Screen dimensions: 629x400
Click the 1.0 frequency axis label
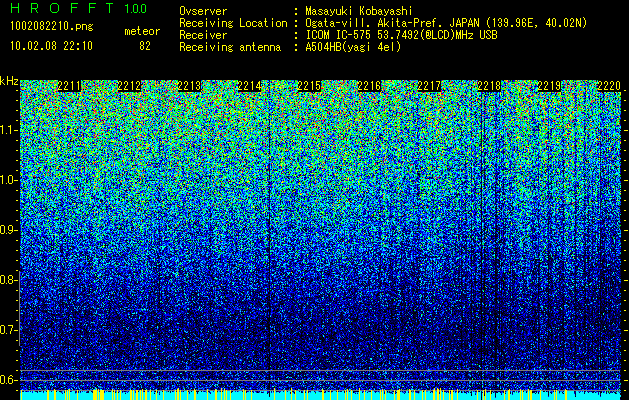(8, 181)
